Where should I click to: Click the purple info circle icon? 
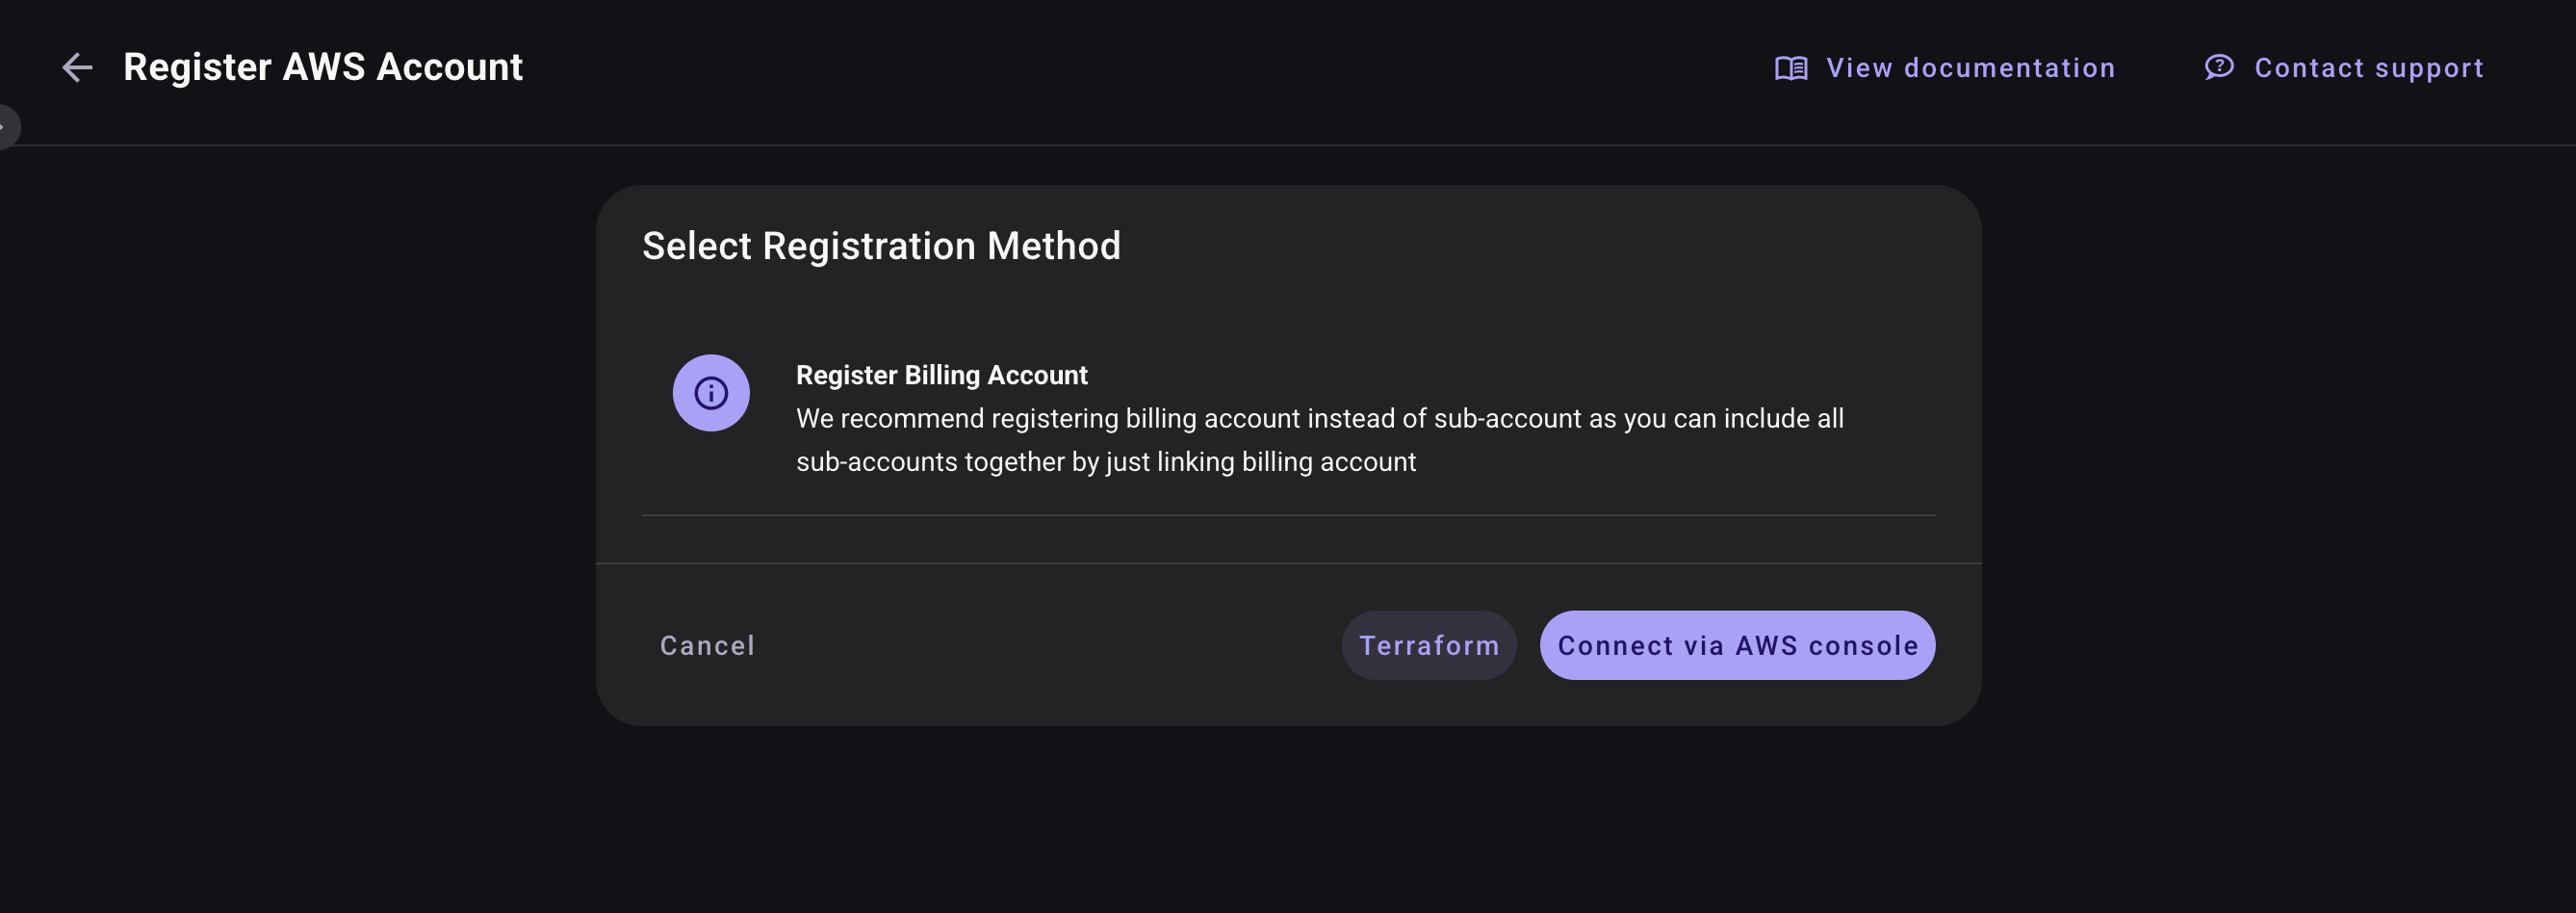tap(710, 393)
